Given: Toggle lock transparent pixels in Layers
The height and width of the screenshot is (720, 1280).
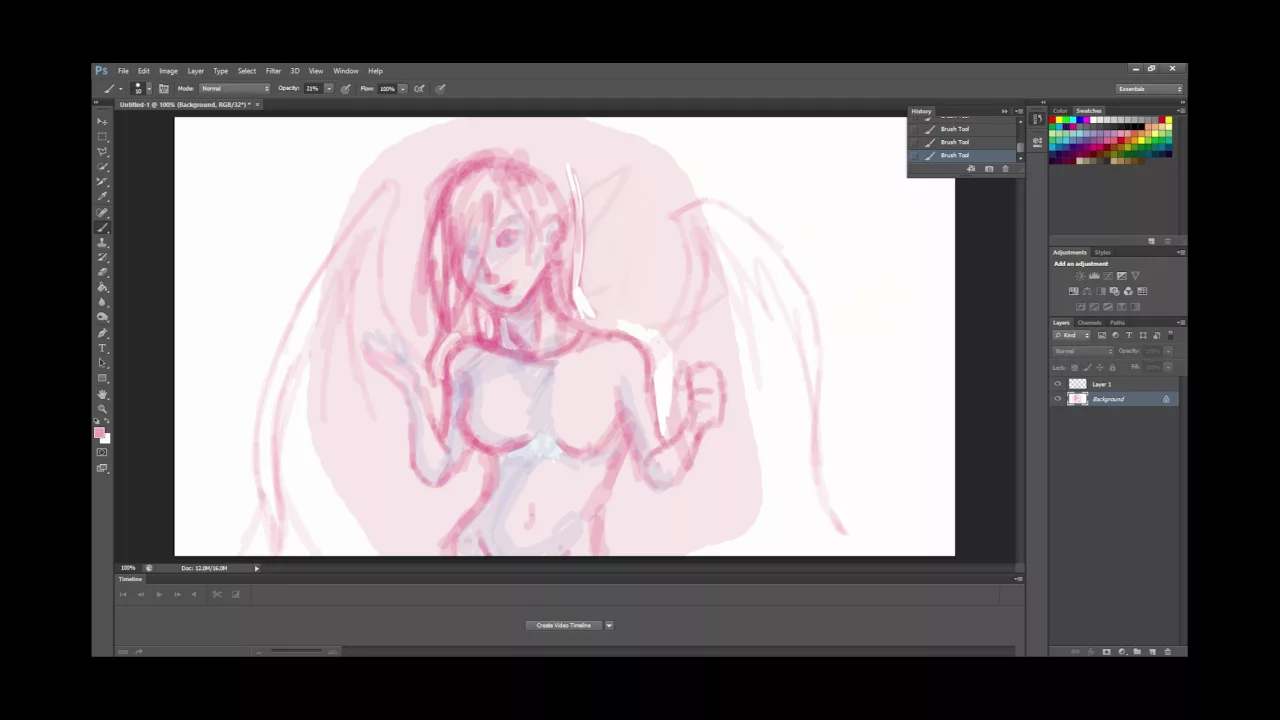Looking at the screenshot, I should (x=1075, y=368).
